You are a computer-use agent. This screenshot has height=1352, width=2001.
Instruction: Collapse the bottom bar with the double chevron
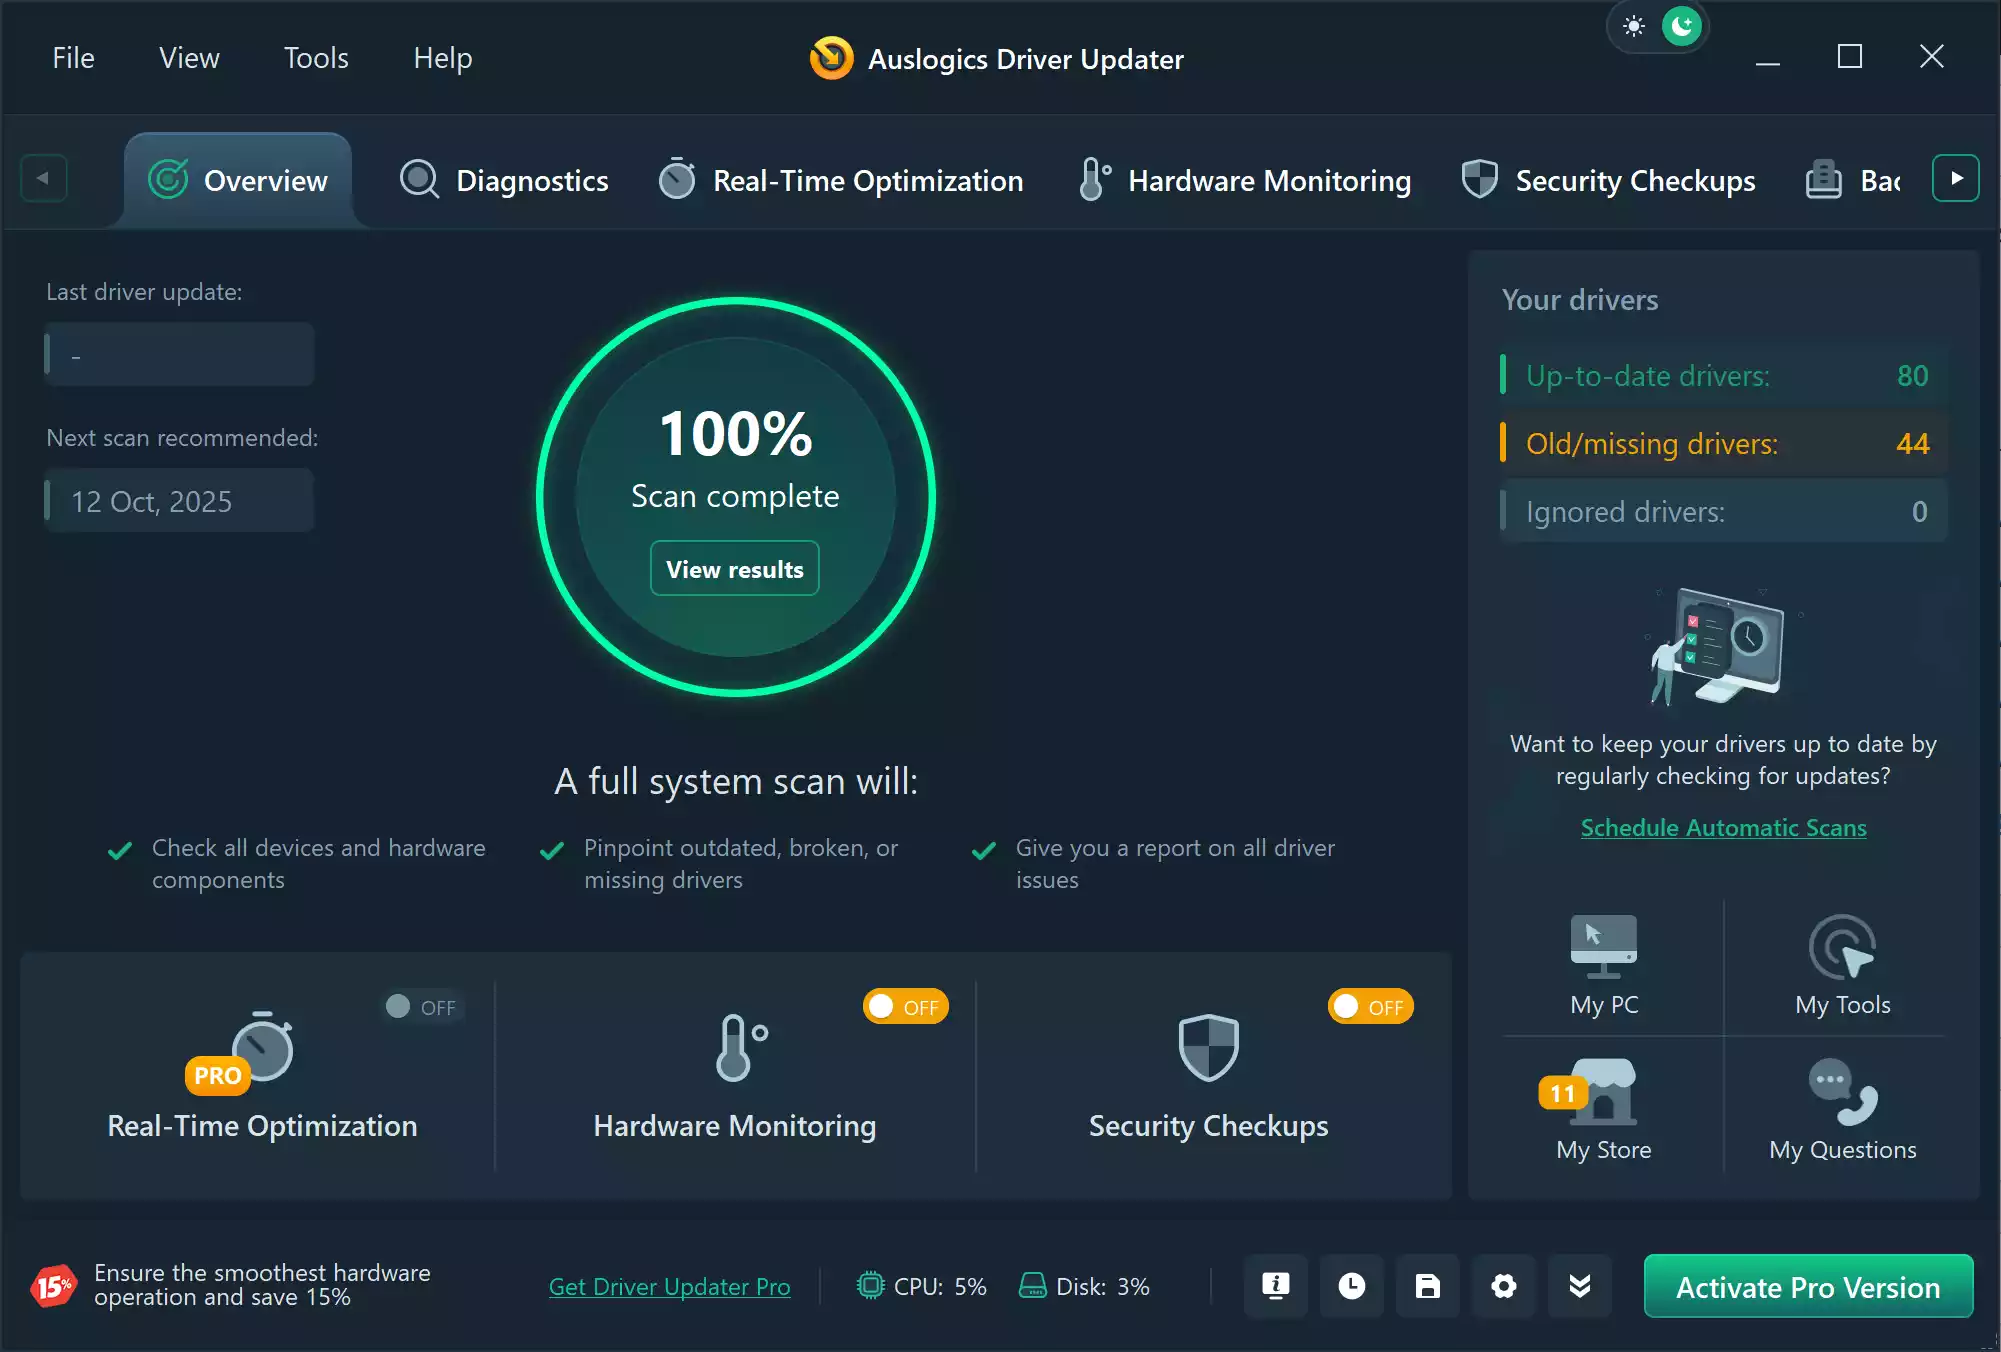[x=1579, y=1287]
